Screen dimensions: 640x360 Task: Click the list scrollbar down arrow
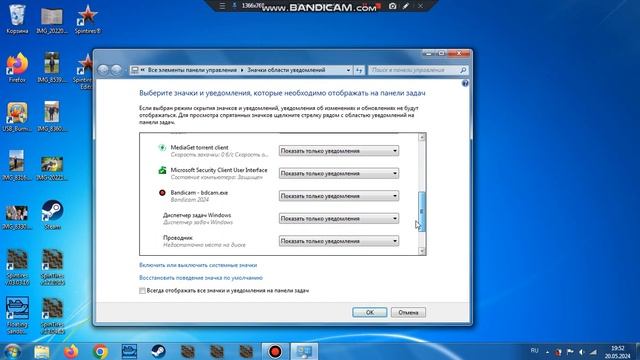coord(422,251)
